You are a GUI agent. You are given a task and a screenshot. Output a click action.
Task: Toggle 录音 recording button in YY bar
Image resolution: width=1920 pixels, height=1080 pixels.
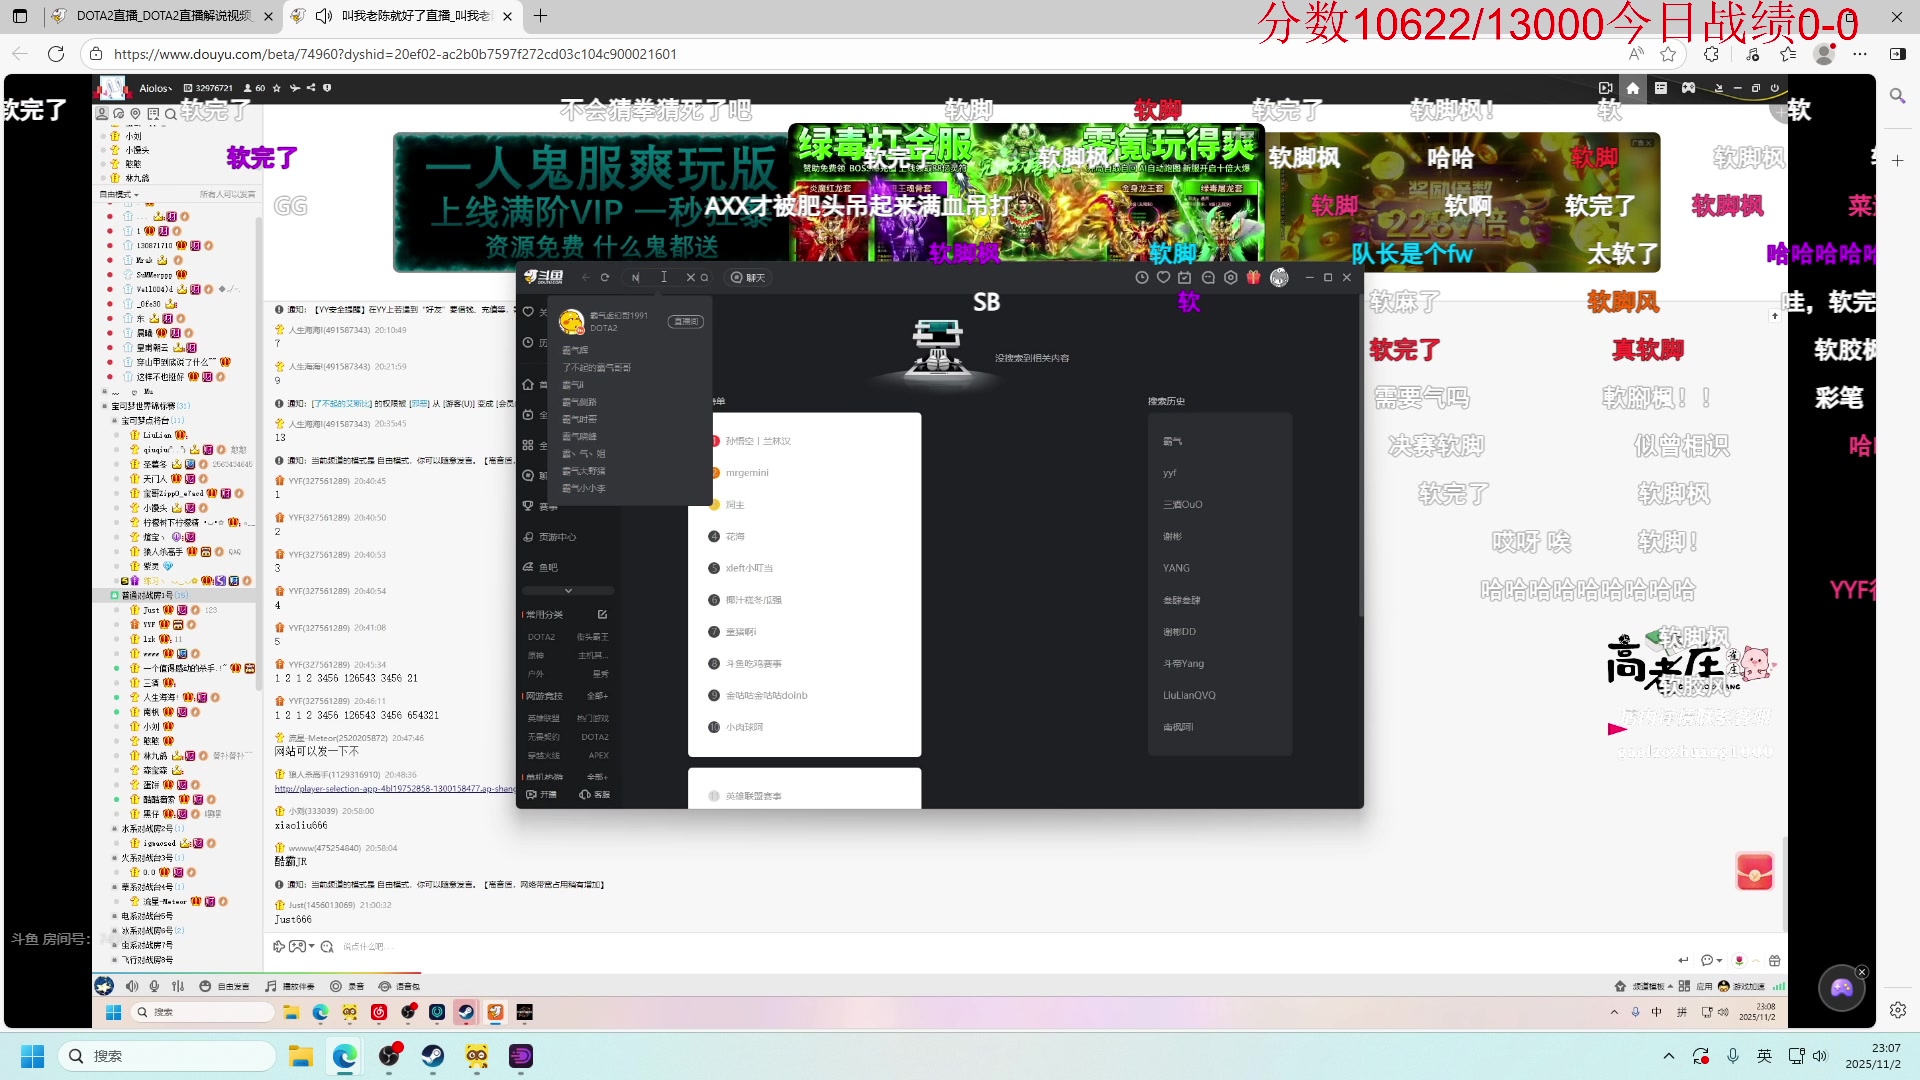pyautogui.click(x=347, y=986)
